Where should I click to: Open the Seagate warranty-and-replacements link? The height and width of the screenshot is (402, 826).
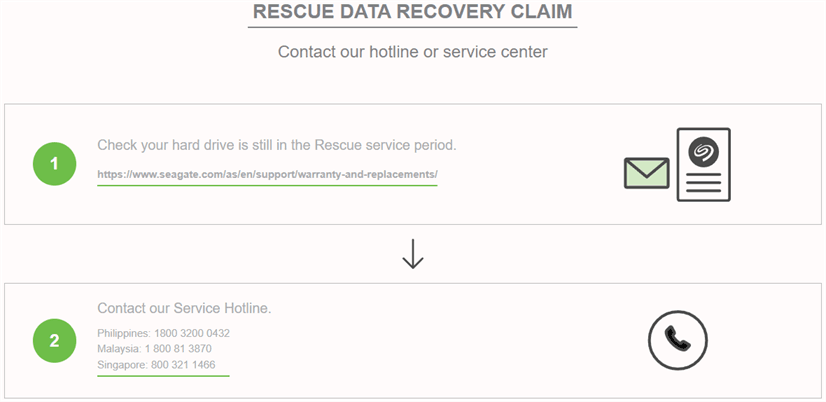point(267,174)
